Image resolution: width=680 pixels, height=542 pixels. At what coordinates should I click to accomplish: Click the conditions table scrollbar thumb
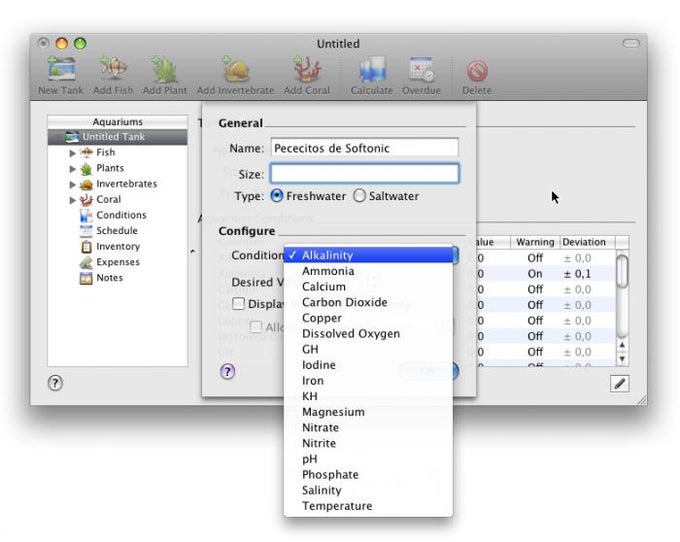622,271
